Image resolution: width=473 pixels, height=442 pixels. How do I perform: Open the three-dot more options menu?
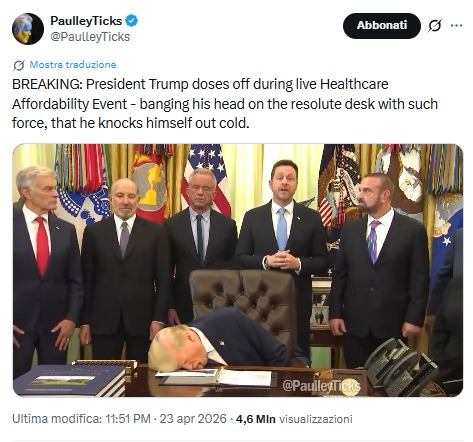(456, 25)
